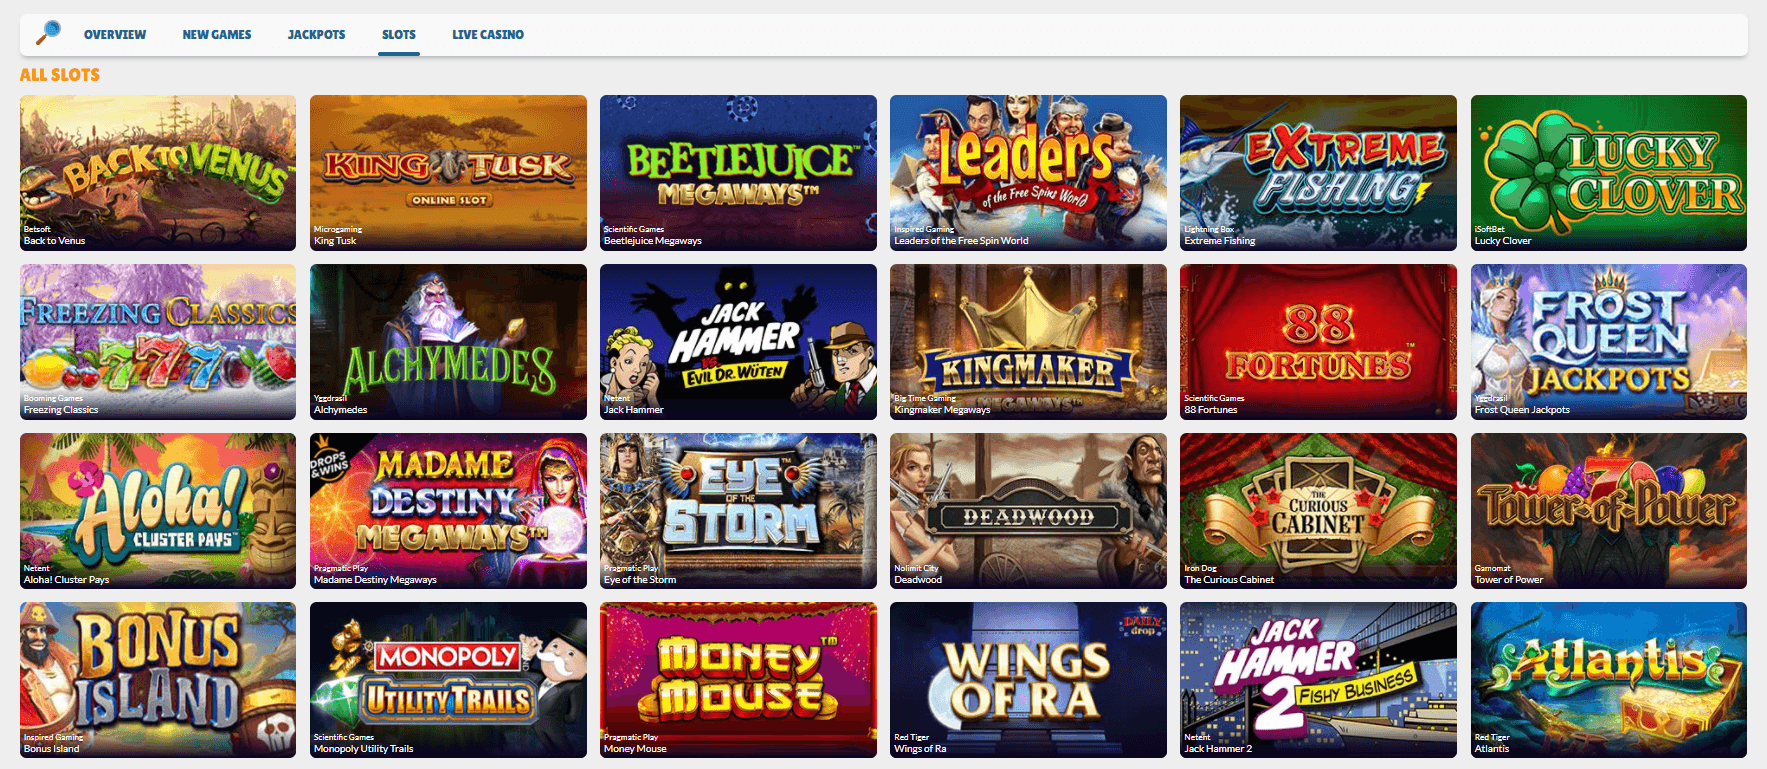Open the Deadwood game tile
Screen dimensions: 1767x769
click(1028, 511)
